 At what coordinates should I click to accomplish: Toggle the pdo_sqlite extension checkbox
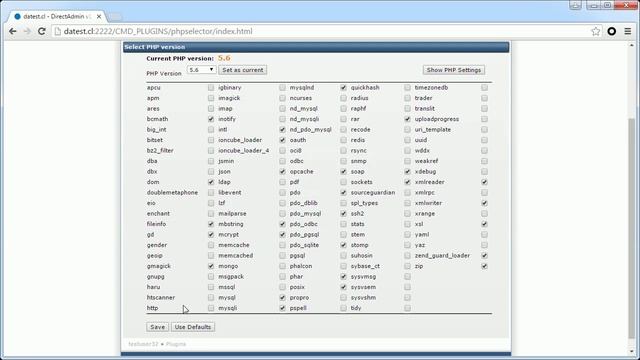[x=343, y=245]
